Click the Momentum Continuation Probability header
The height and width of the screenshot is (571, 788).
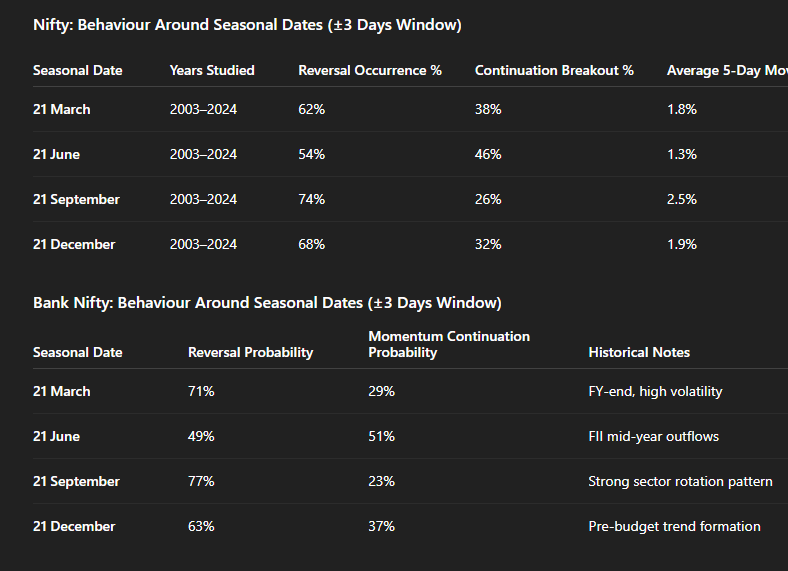point(449,344)
